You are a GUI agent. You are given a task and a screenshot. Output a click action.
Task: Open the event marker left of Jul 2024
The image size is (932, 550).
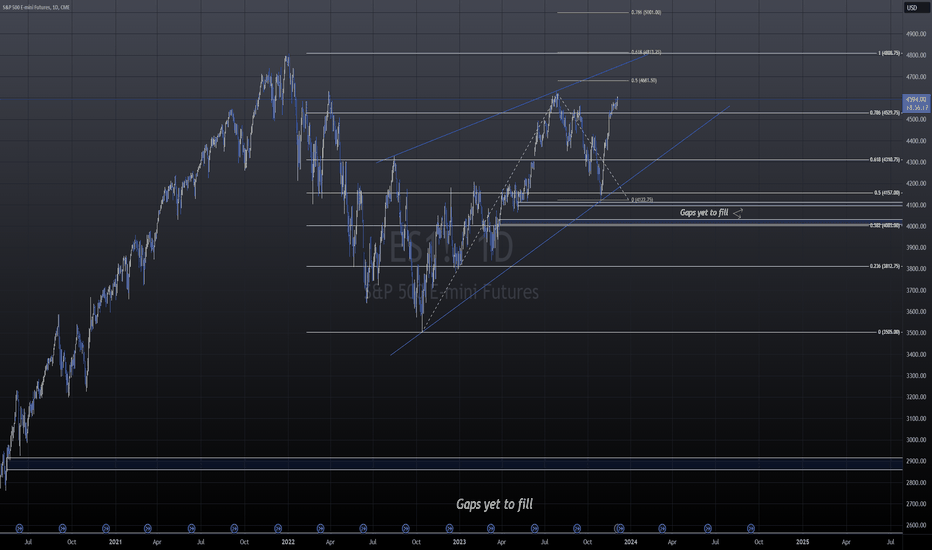pos(708,528)
